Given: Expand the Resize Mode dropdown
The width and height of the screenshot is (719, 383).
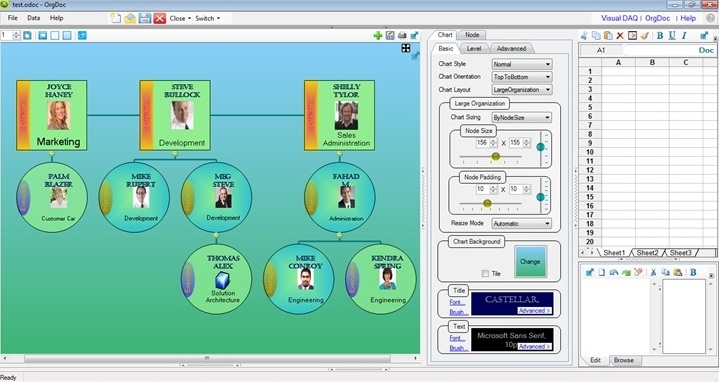Looking at the screenshot, I should [x=522, y=223].
